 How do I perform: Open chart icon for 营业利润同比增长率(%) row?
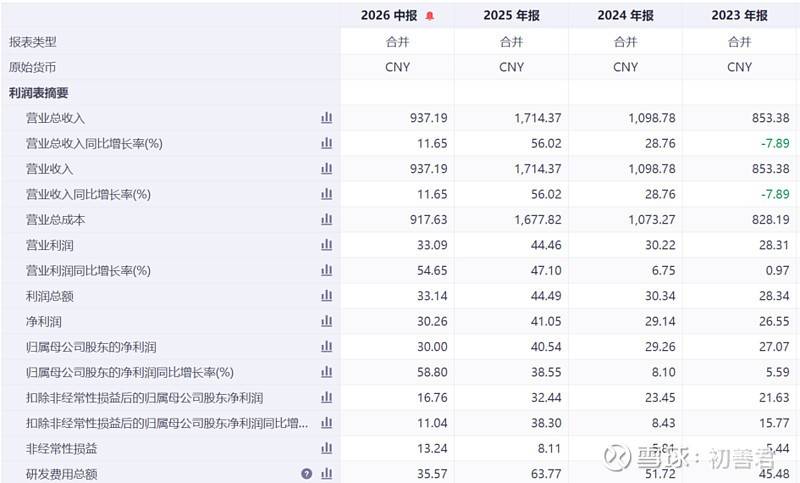point(327,271)
